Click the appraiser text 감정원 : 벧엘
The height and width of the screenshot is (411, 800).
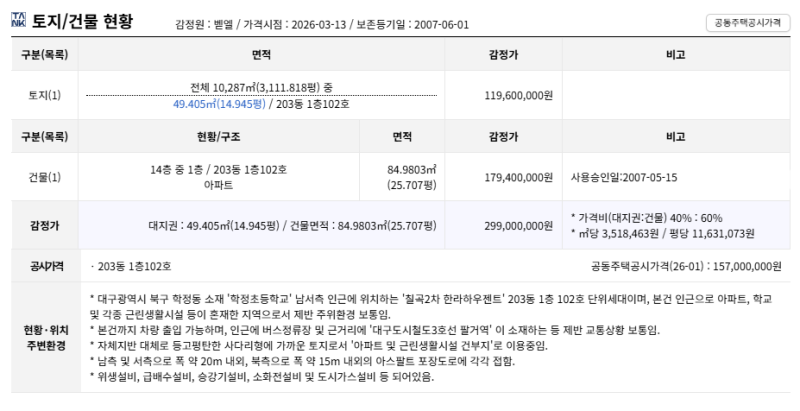204,24
